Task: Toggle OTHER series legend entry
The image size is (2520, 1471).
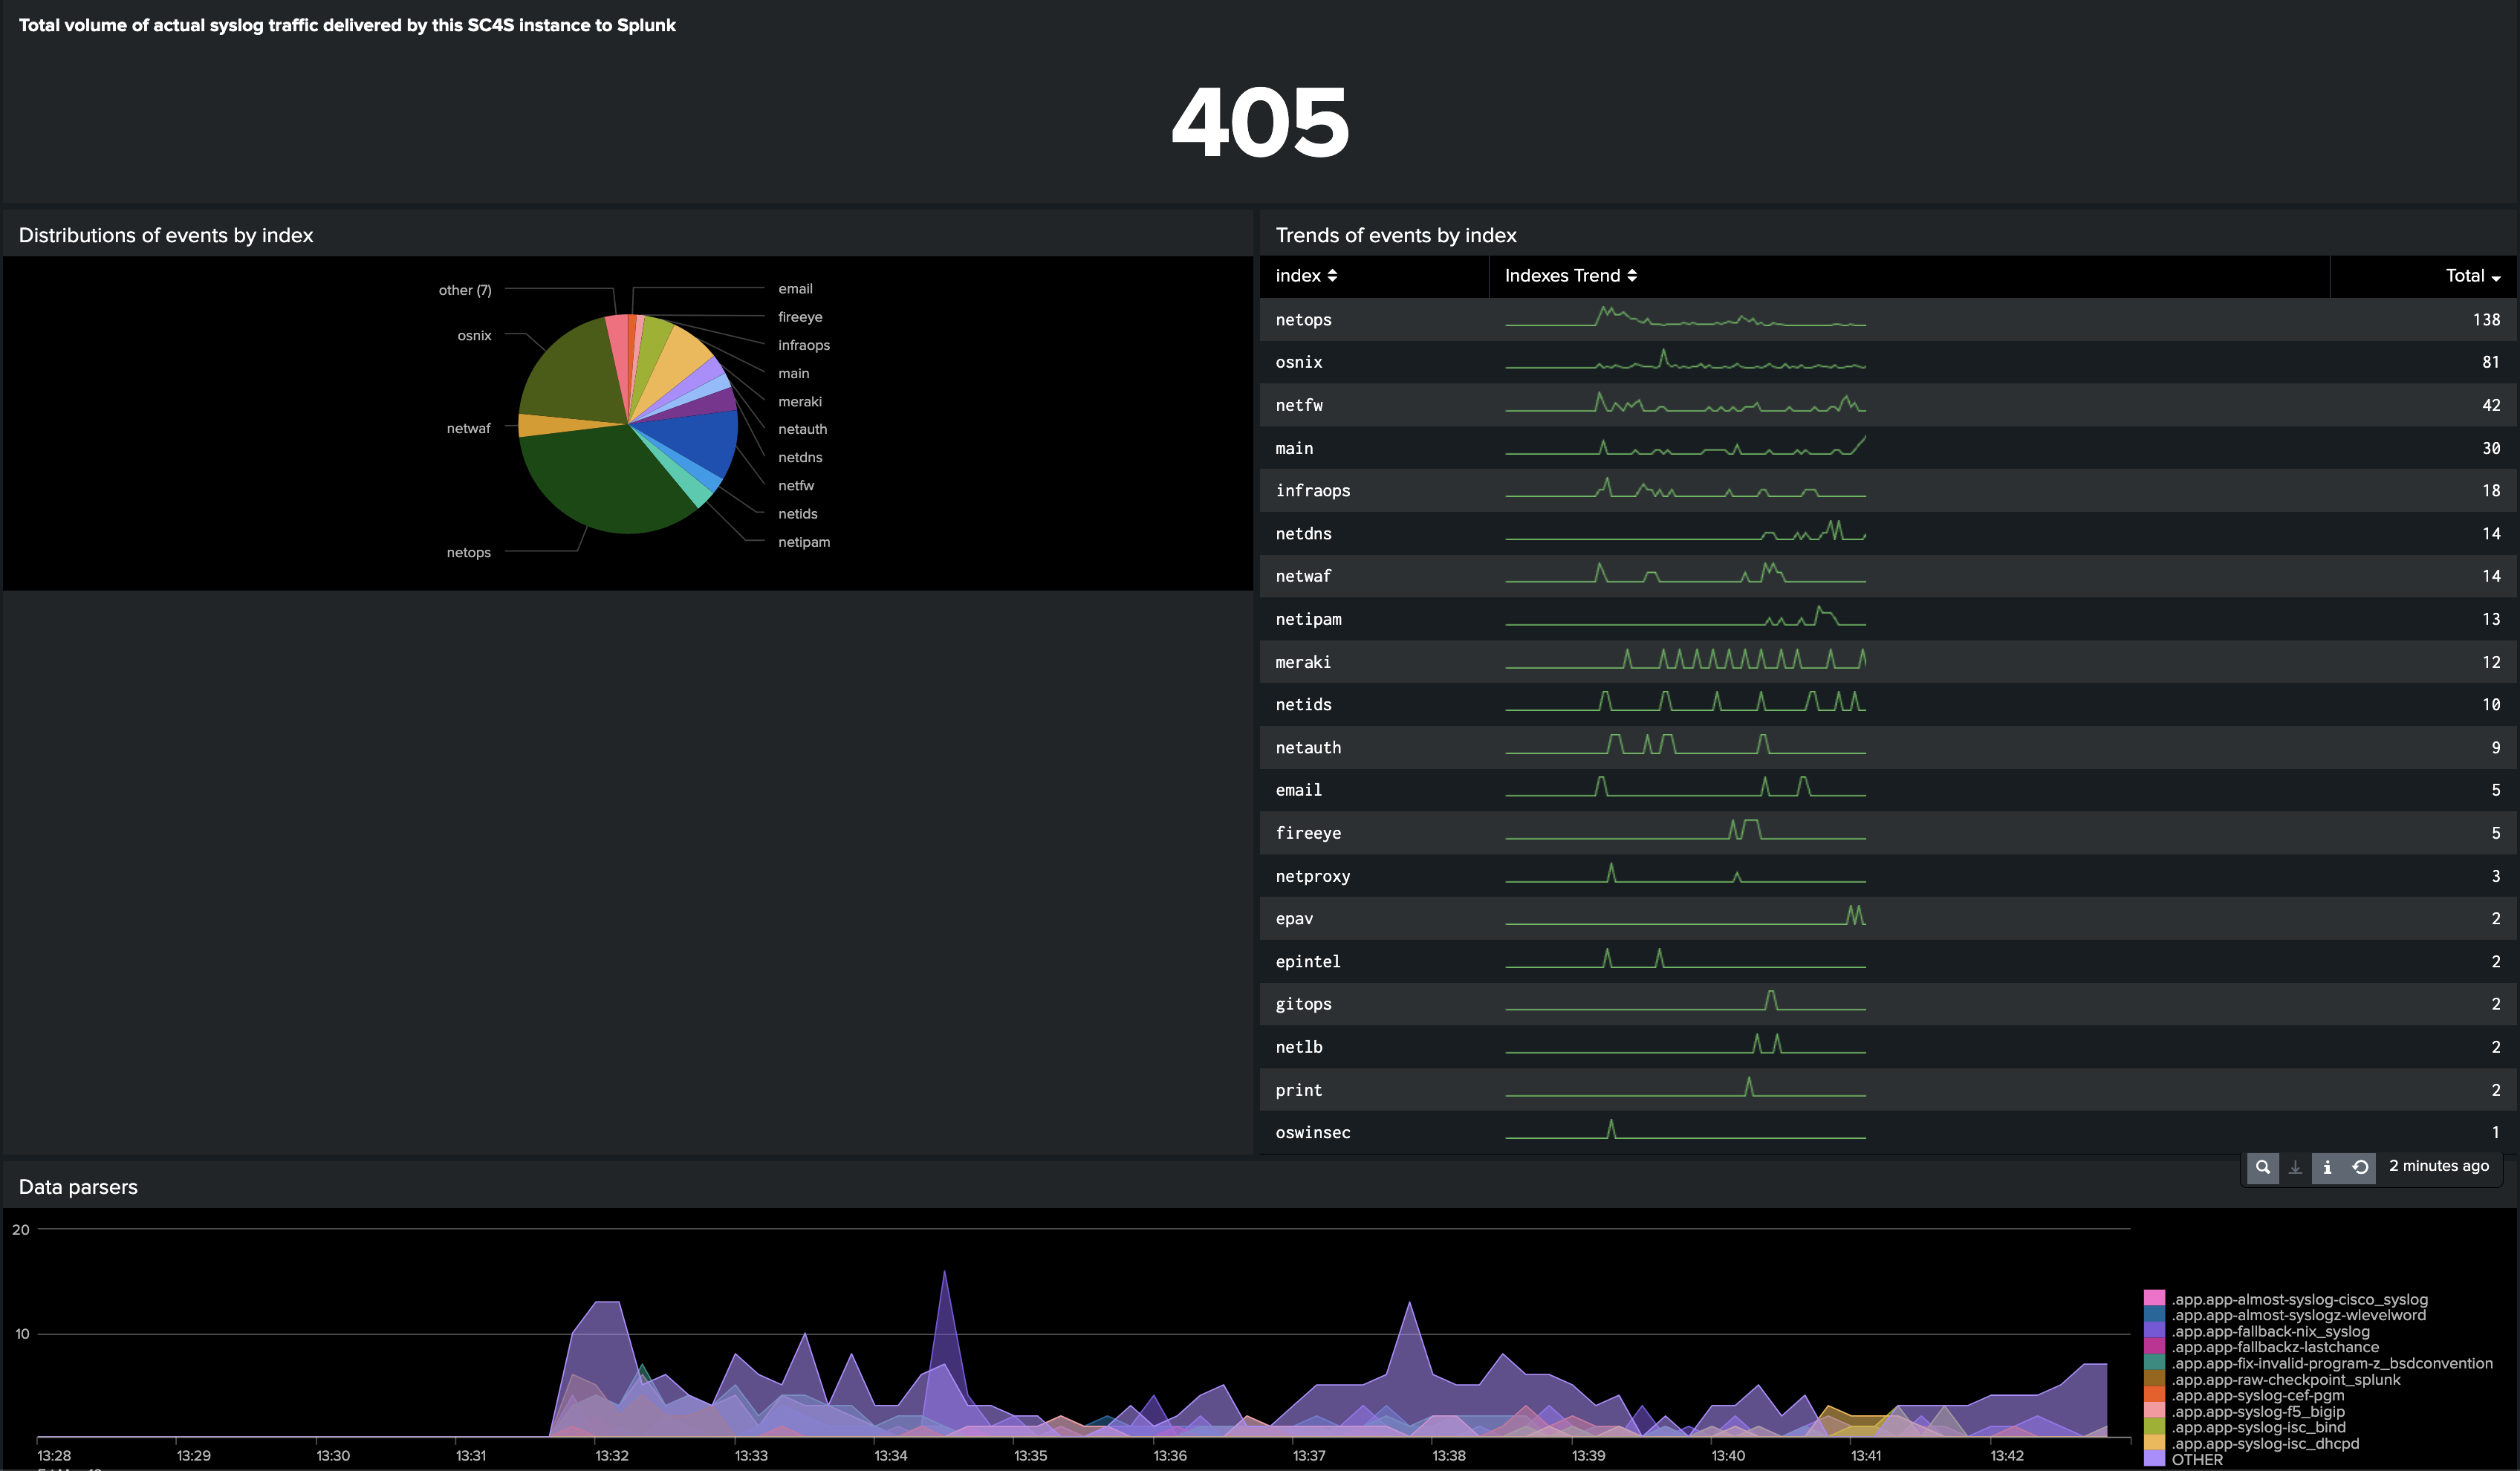Action: (x=2197, y=1459)
